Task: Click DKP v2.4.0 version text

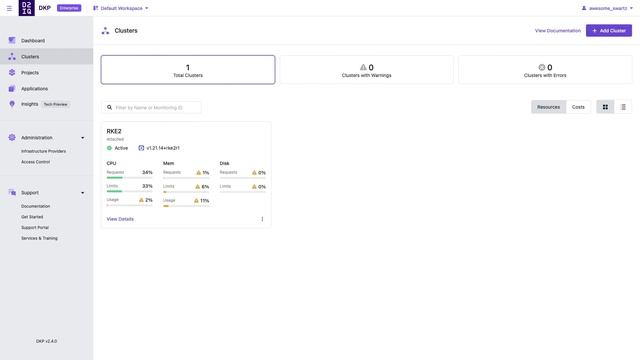Action: coord(47,341)
